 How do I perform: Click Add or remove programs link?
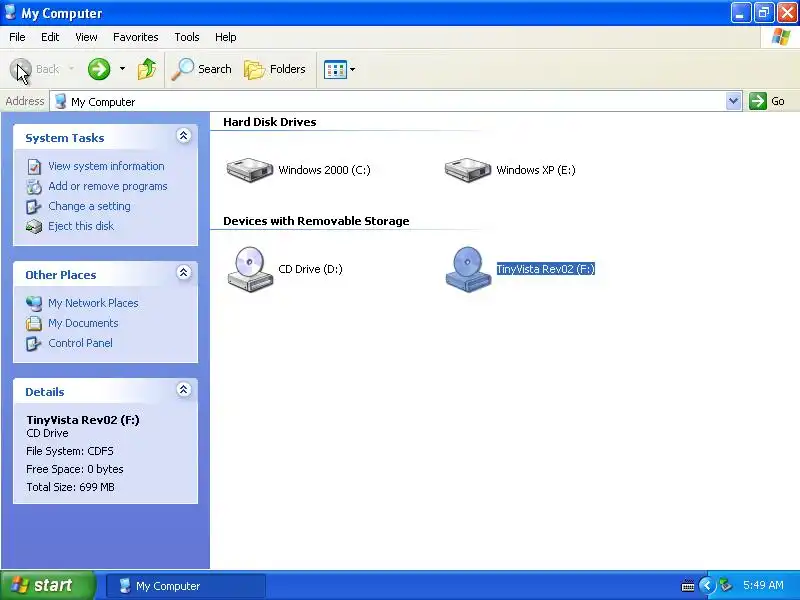(x=108, y=186)
